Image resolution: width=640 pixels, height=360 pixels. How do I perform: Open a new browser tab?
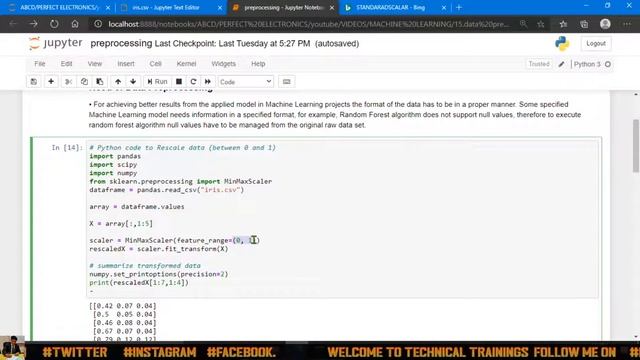coord(459,7)
